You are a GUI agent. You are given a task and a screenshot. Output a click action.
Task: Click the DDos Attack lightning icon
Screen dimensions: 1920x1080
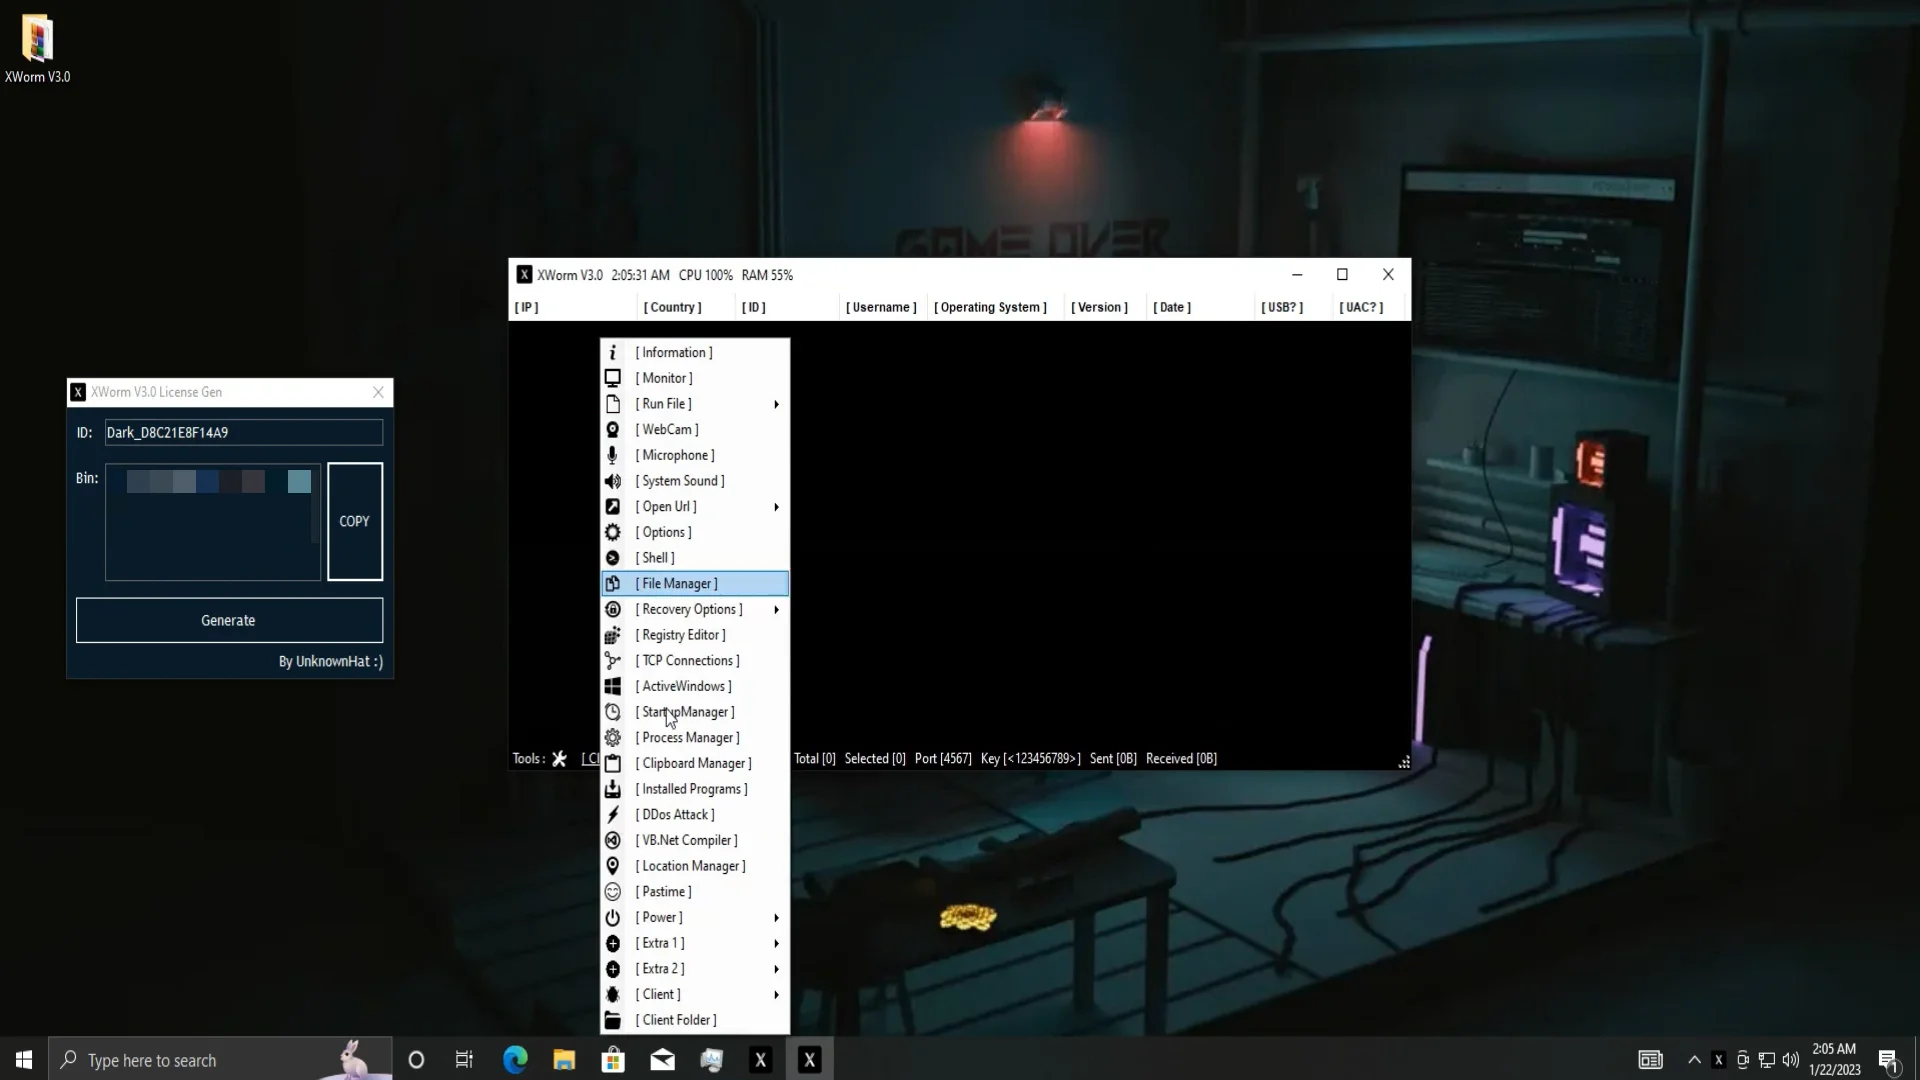613,814
